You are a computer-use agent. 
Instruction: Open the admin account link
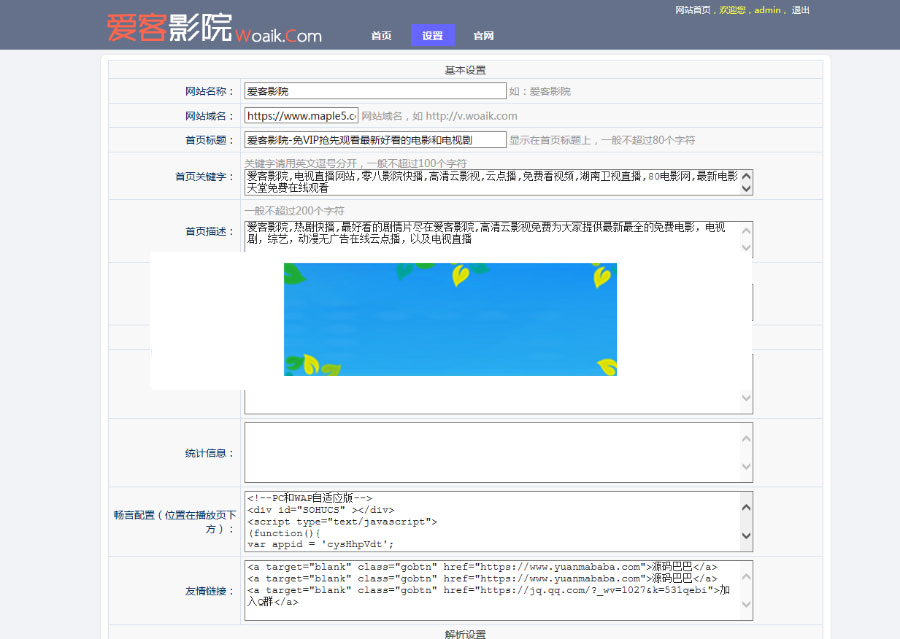[x=766, y=9]
